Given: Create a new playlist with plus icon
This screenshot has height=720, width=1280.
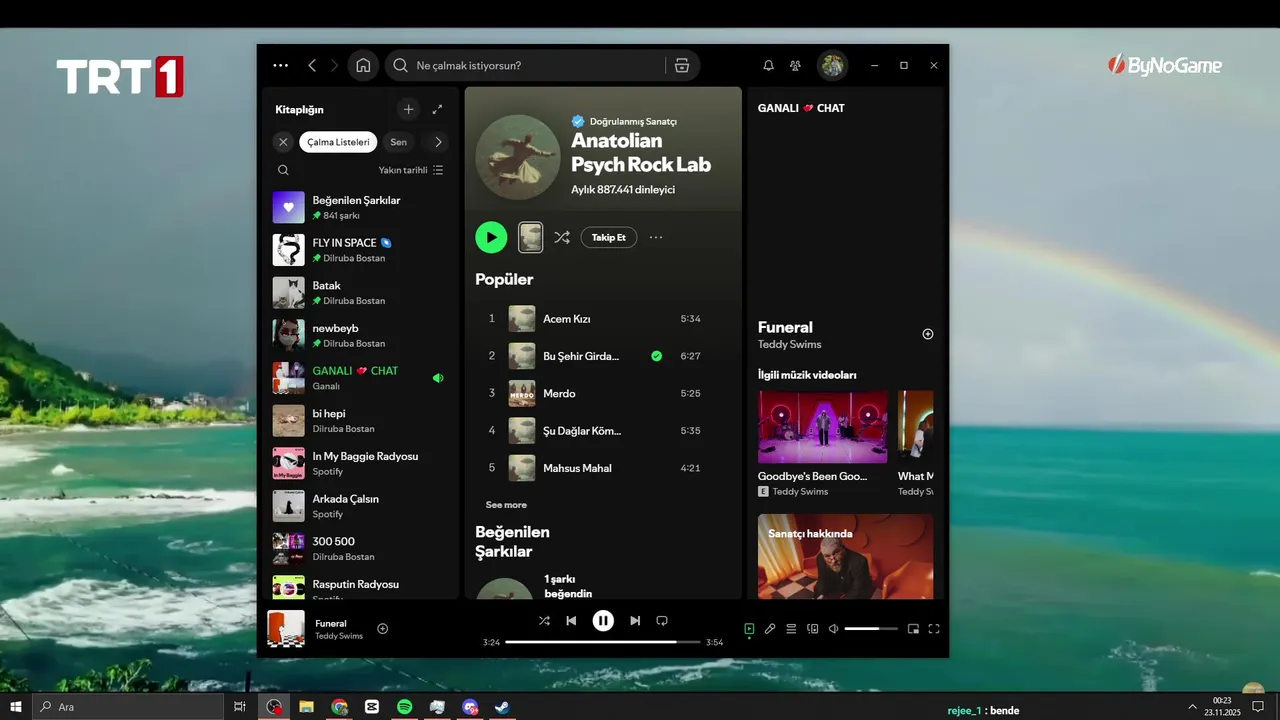Looking at the screenshot, I should click(x=408, y=109).
